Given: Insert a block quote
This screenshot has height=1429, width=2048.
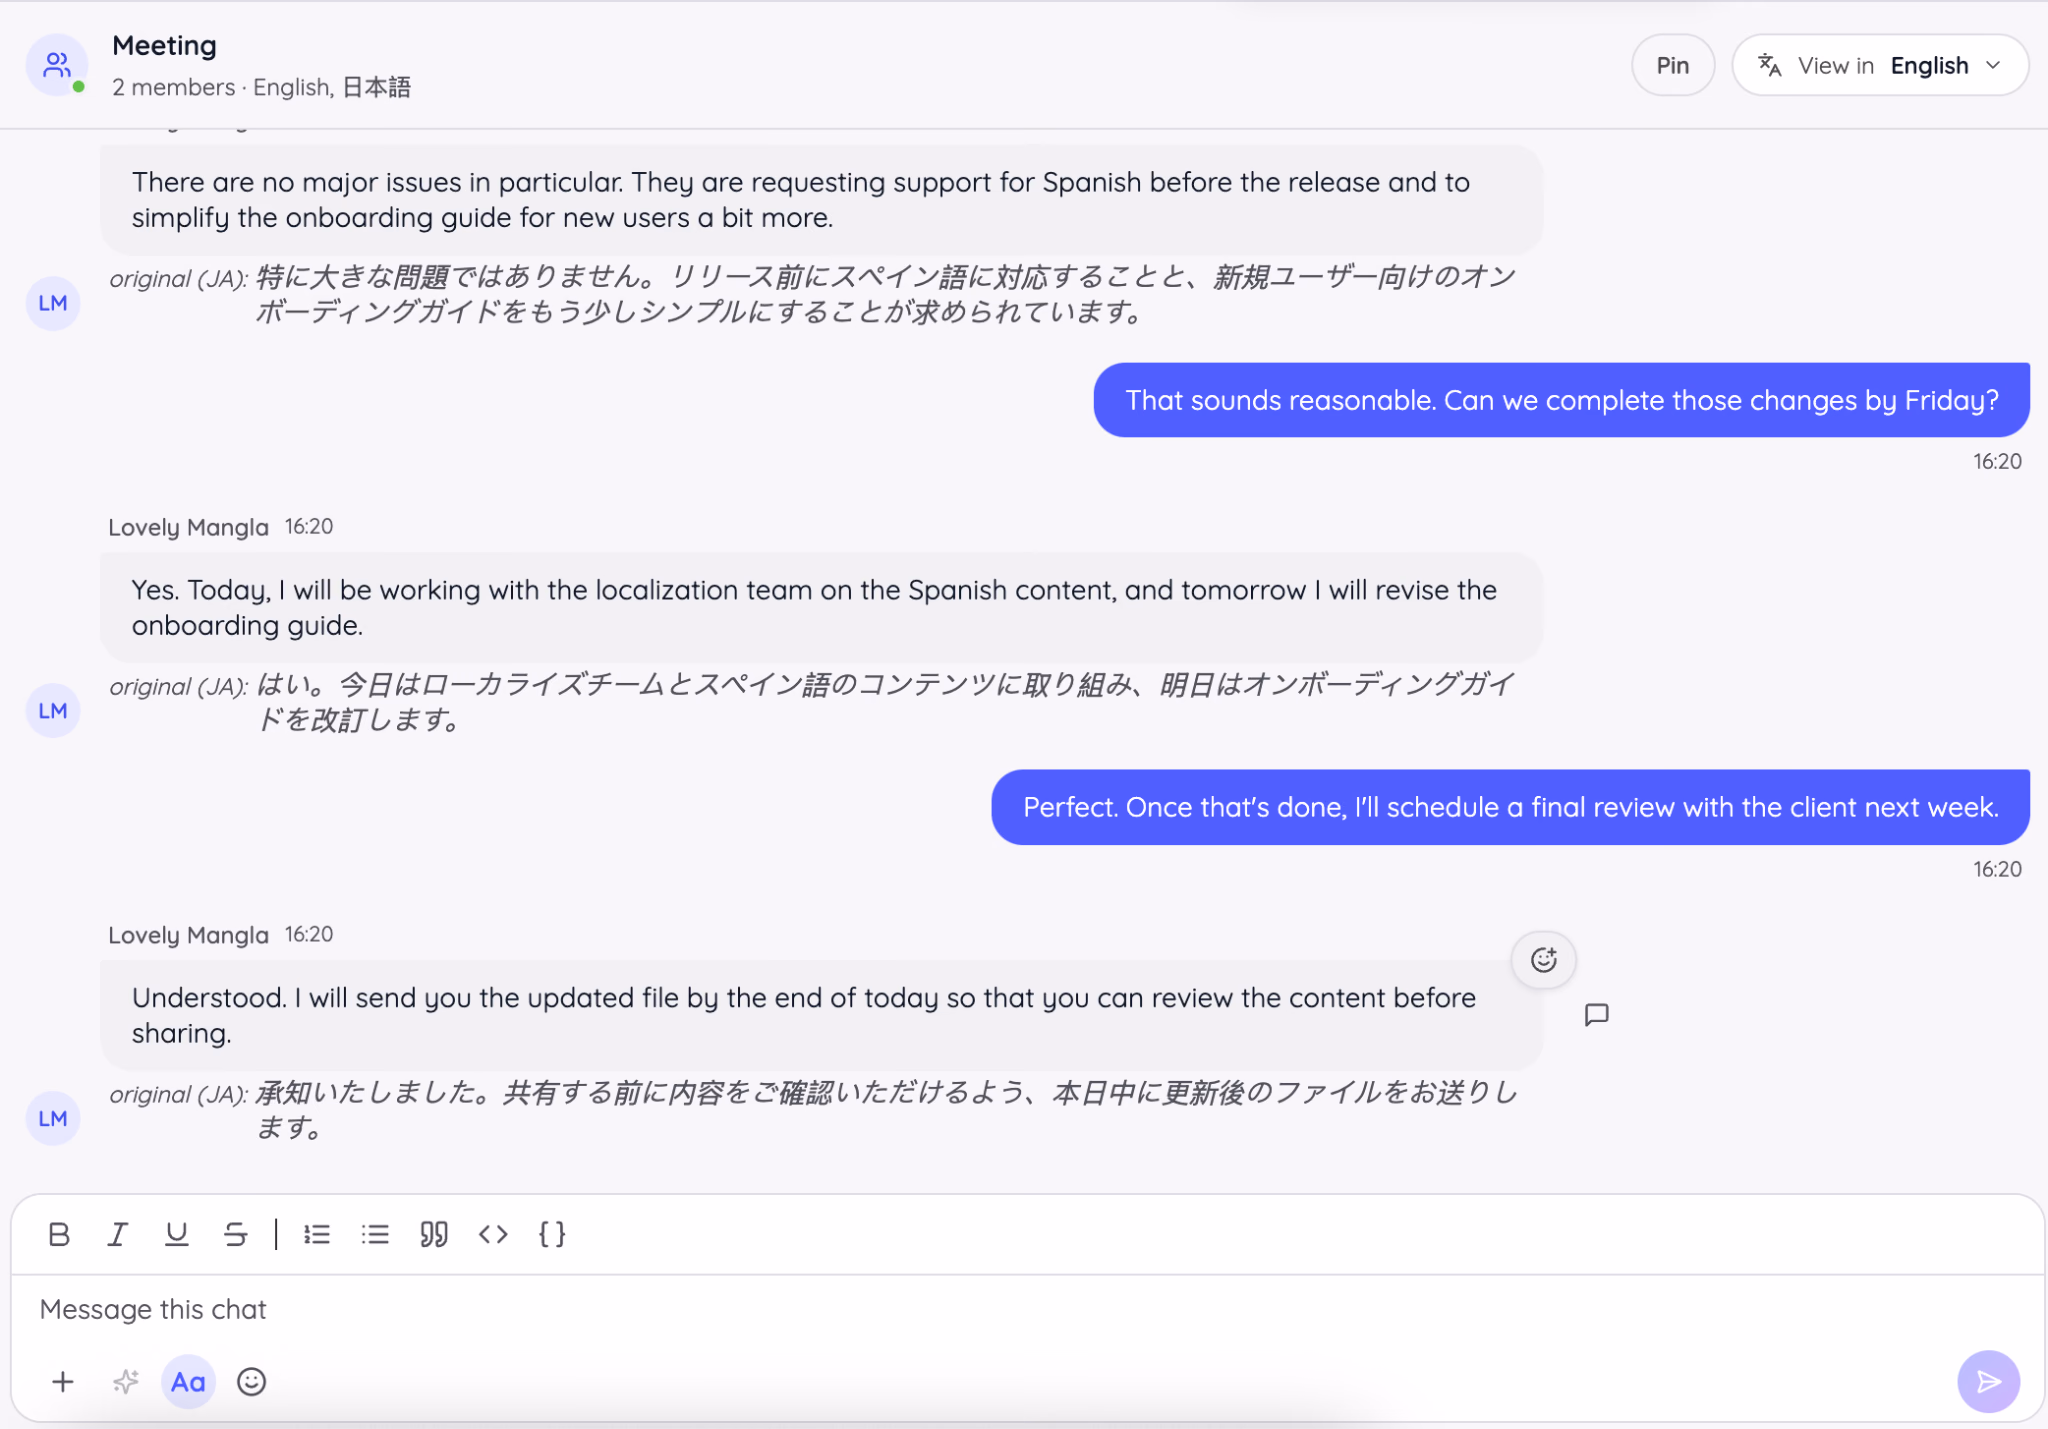Looking at the screenshot, I should (434, 1234).
